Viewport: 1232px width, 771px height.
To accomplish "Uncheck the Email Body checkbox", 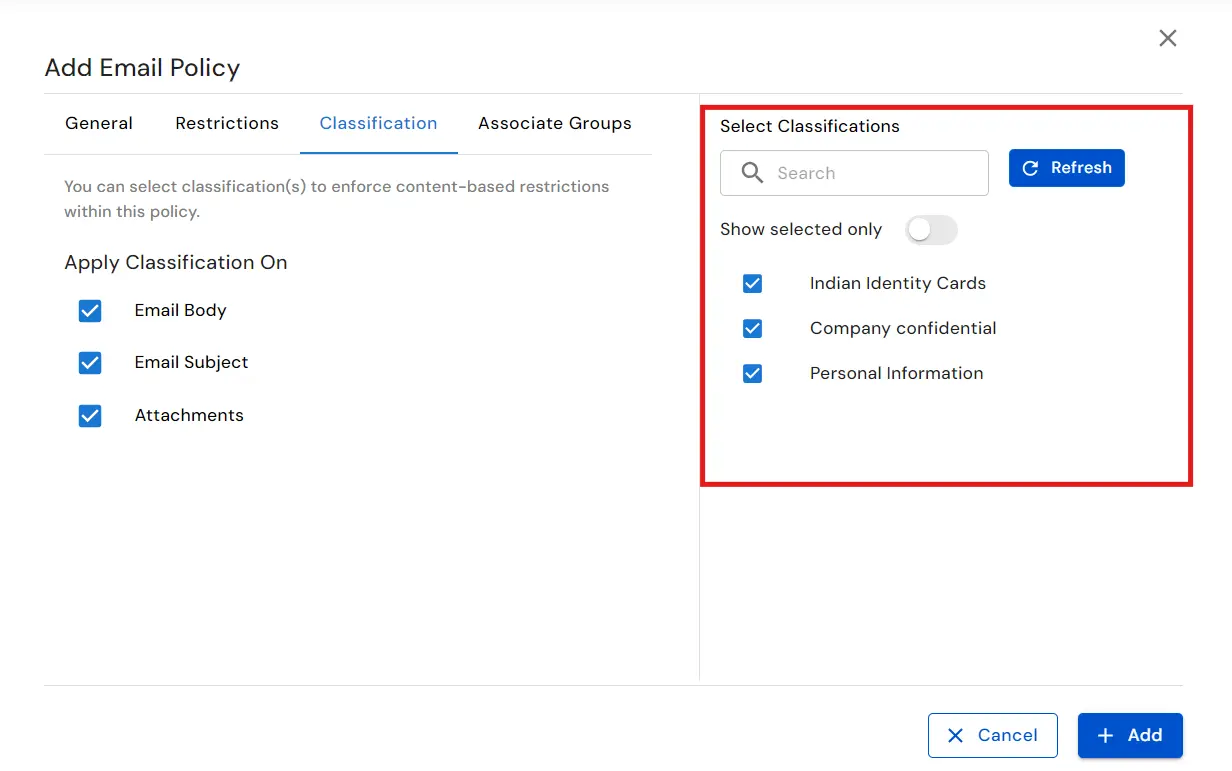I will point(90,310).
